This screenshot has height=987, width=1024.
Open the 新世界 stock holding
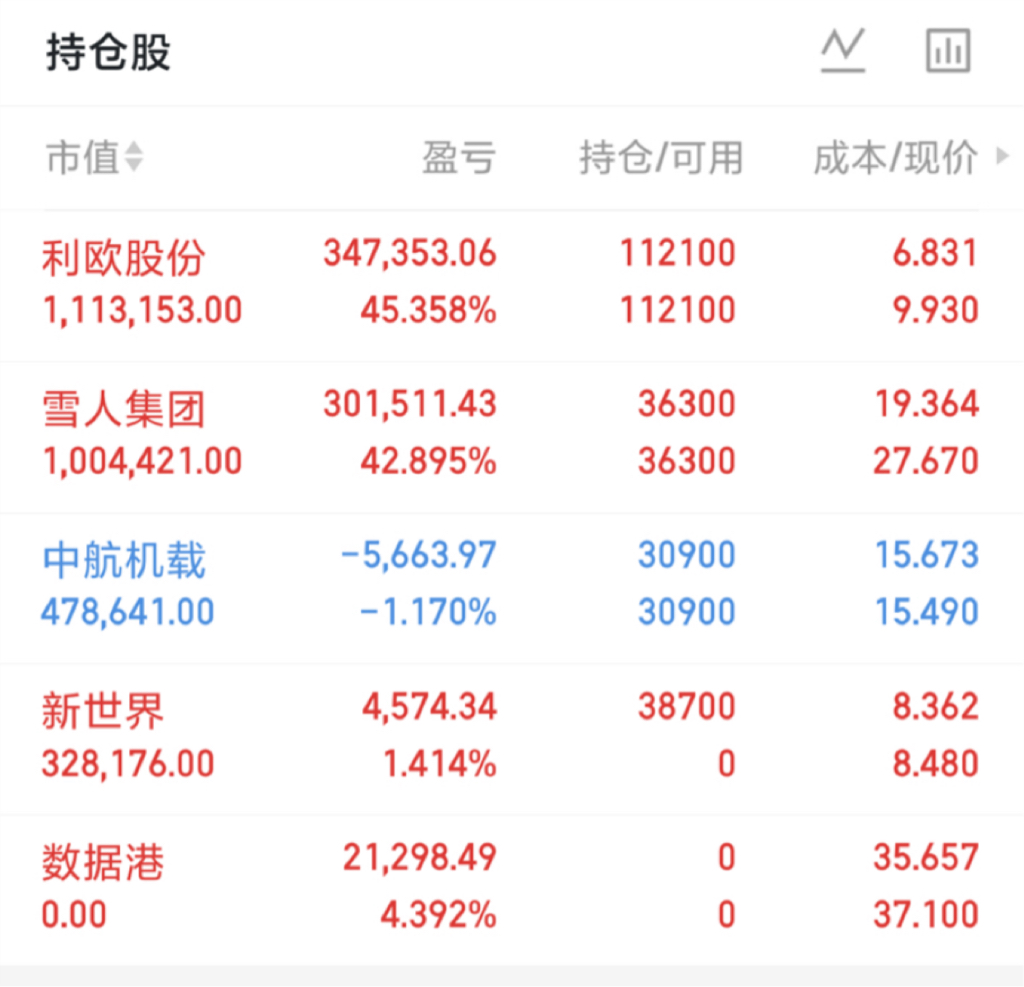[x=103, y=712]
